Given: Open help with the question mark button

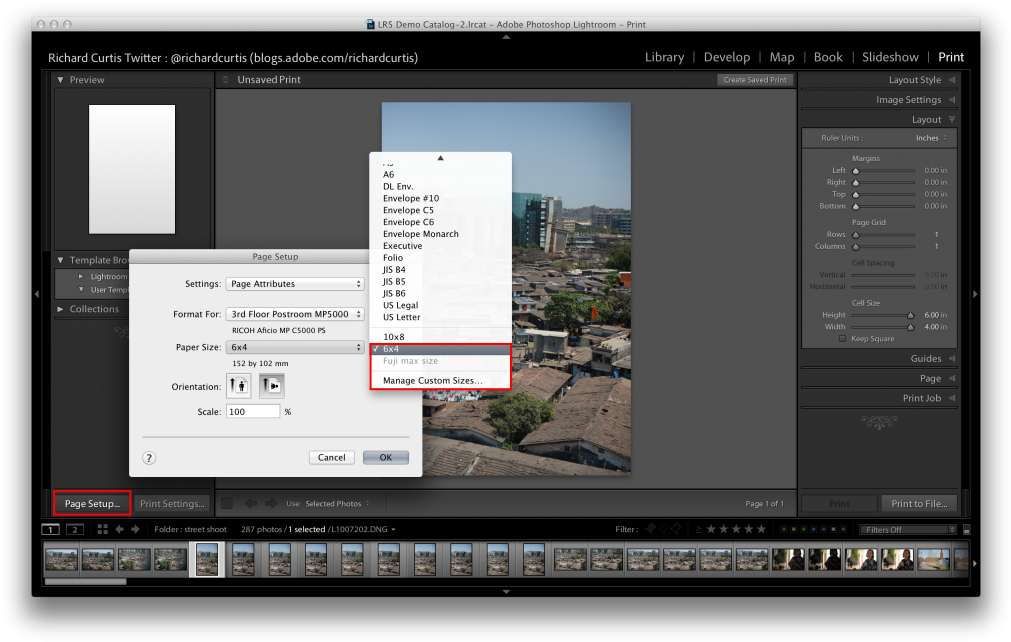Looking at the screenshot, I should click(x=149, y=457).
